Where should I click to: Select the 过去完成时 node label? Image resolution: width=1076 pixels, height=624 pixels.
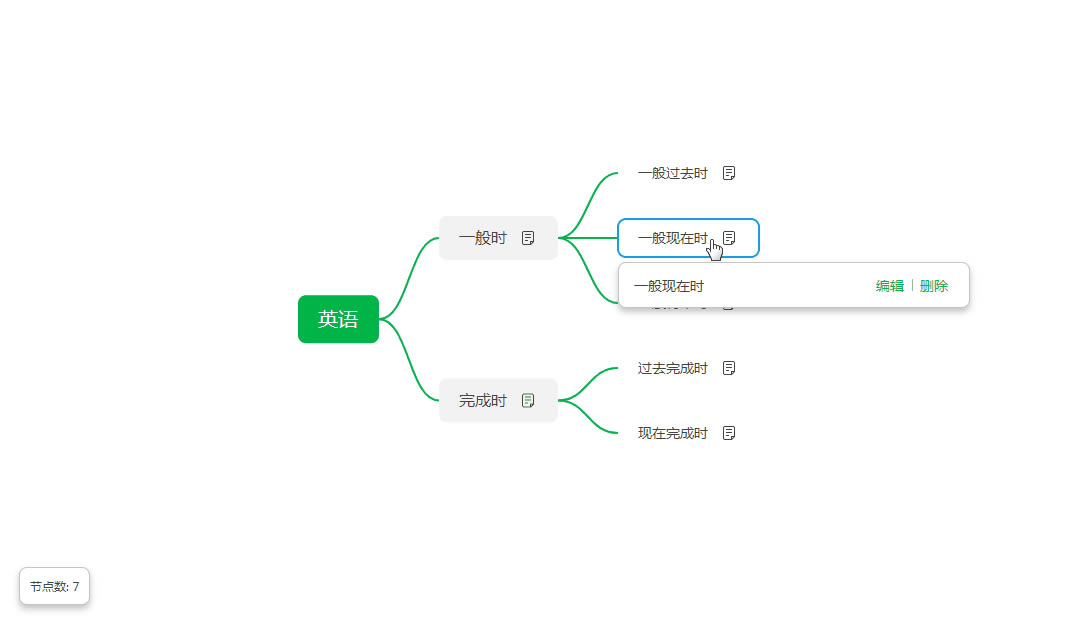672,368
